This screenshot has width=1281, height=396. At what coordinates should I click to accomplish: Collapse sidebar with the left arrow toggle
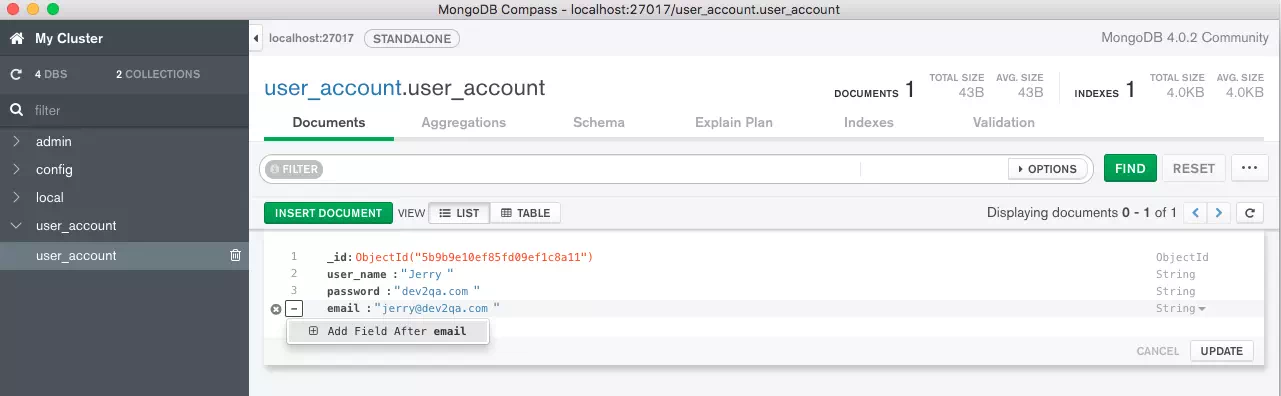pos(256,38)
